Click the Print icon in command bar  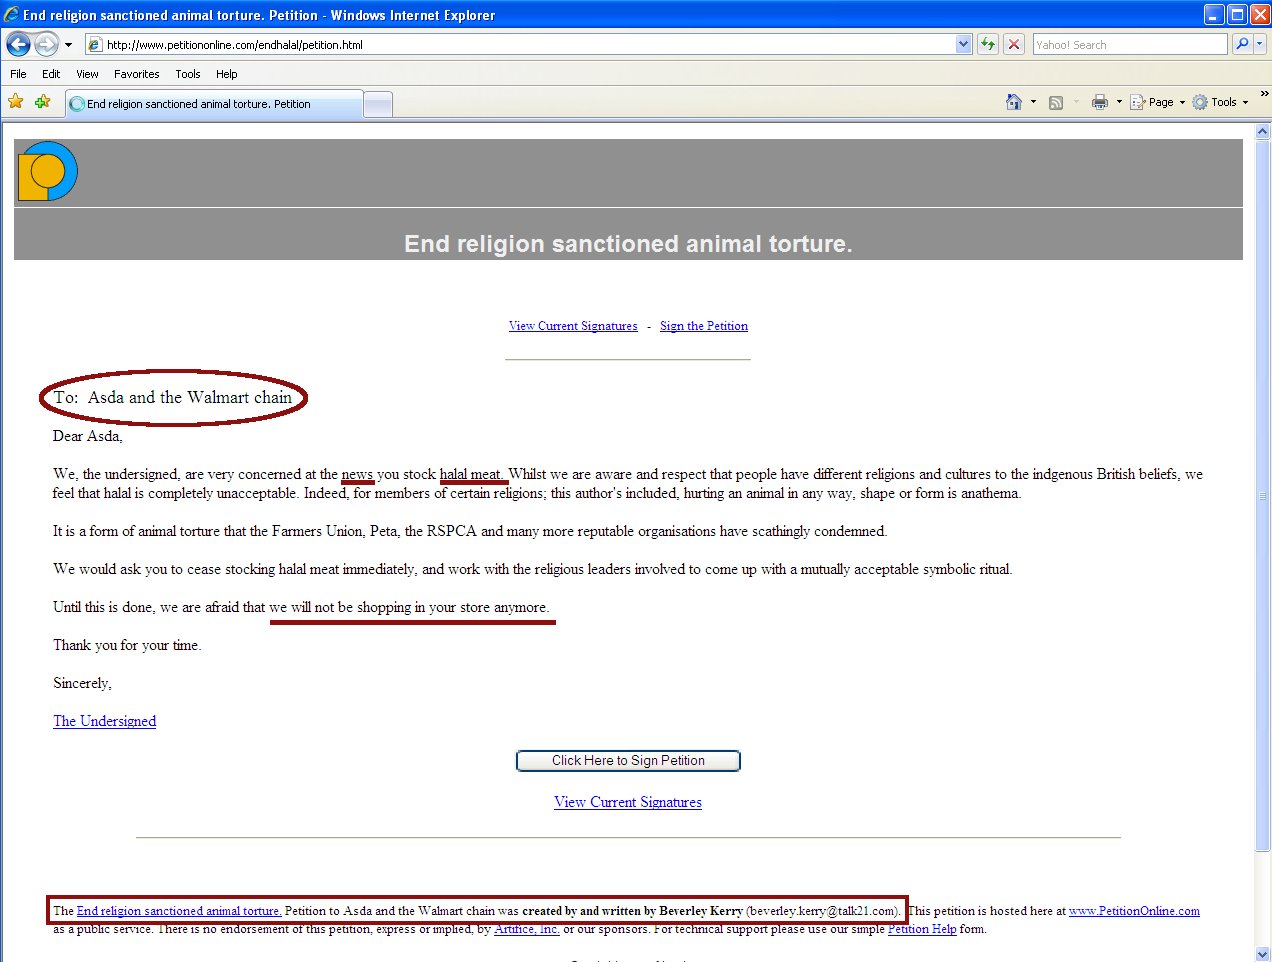pyautogui.click(x=1100, y=102)
